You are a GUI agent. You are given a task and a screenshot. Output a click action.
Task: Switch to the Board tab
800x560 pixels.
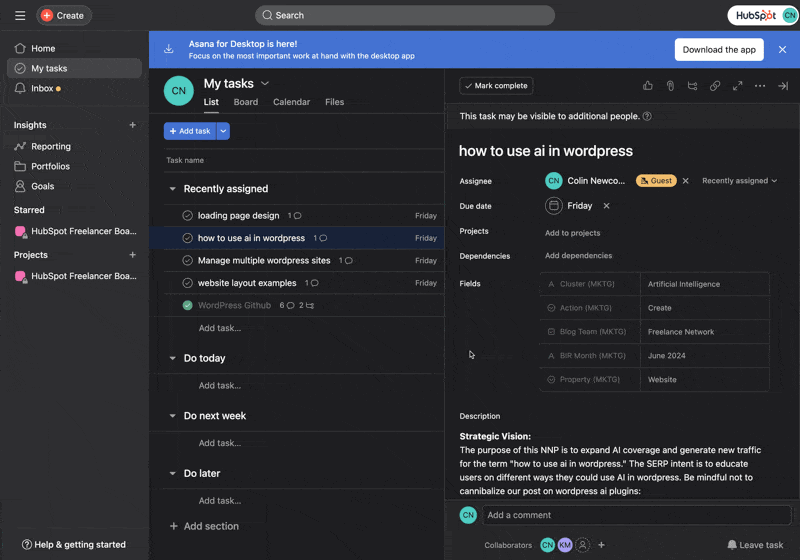(245, 102)
